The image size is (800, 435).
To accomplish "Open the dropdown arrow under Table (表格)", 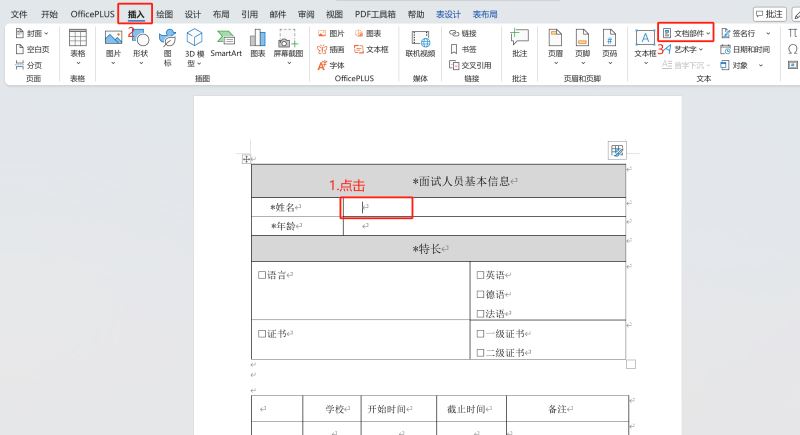I will point(78,63).
